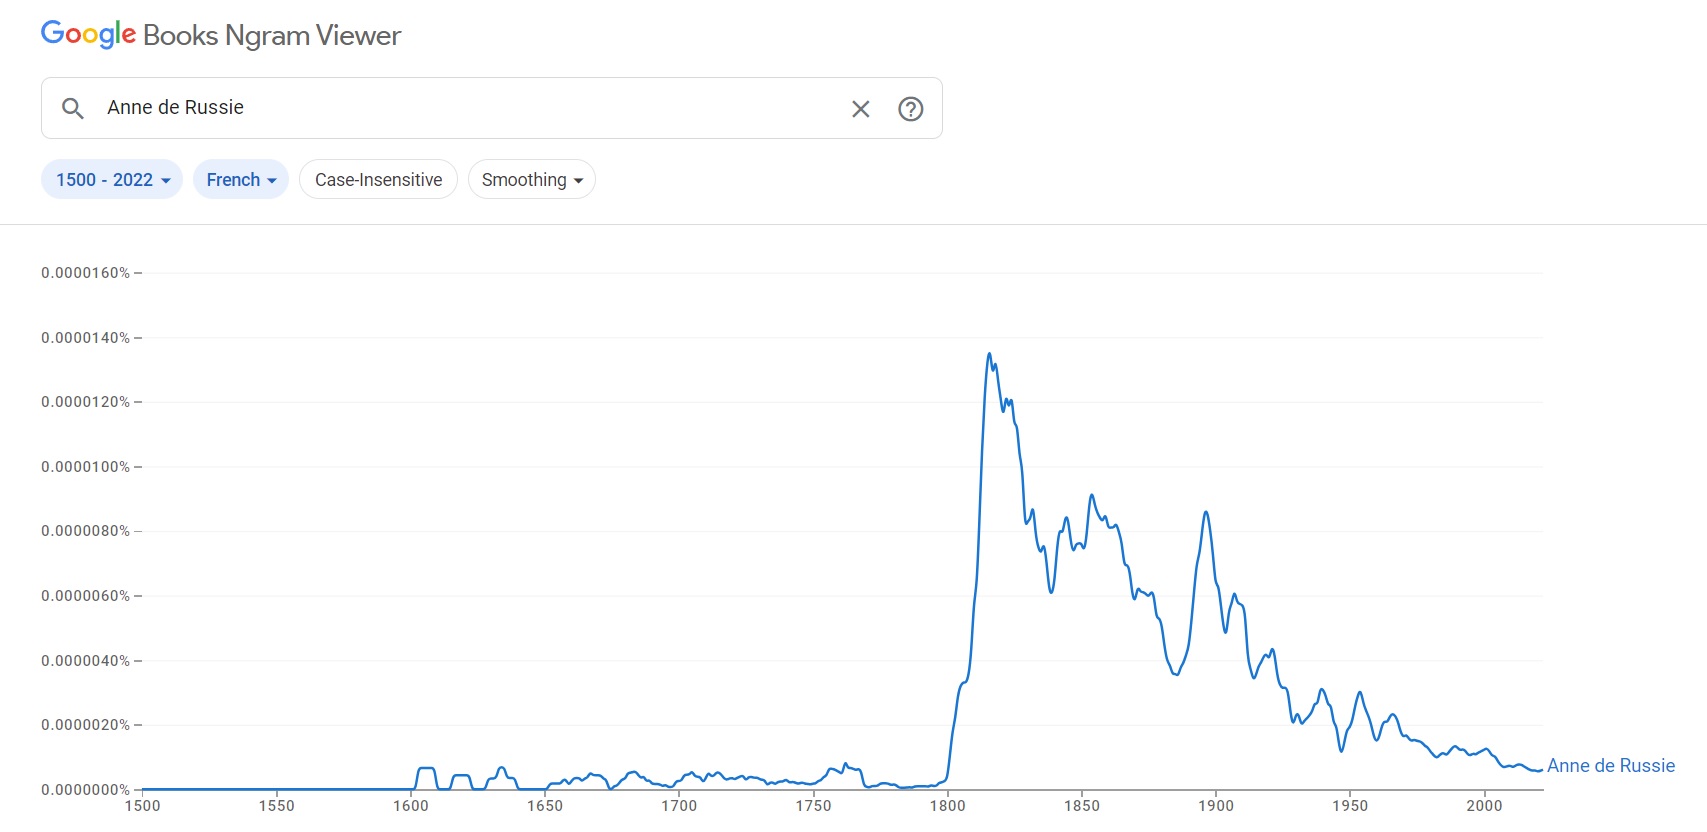Clear the search query with X icon
The width and height of the screenshot is (1707, 832).
pos(860,109)
